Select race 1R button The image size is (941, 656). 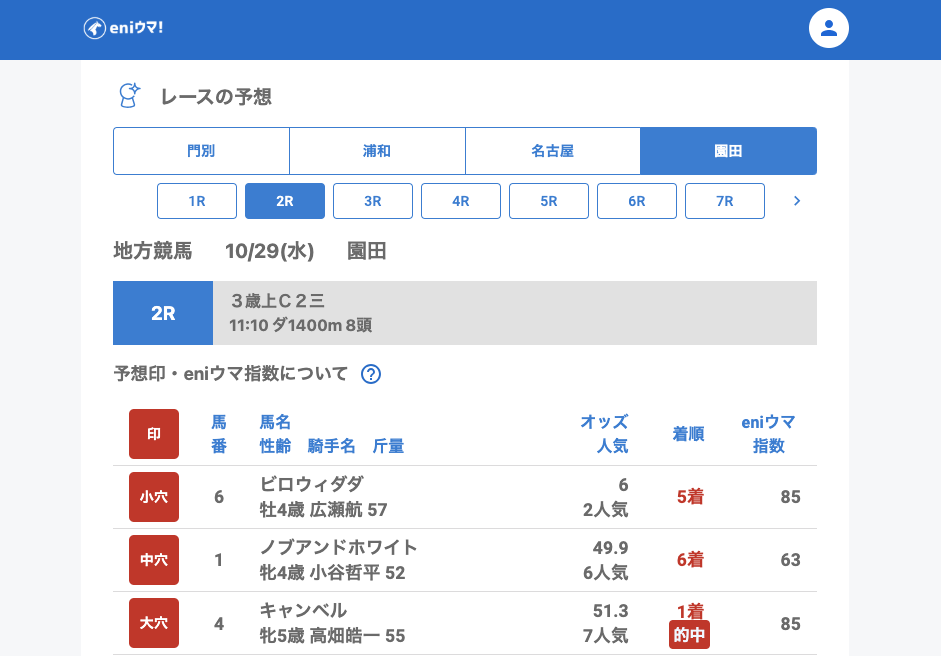pos(197,201)
